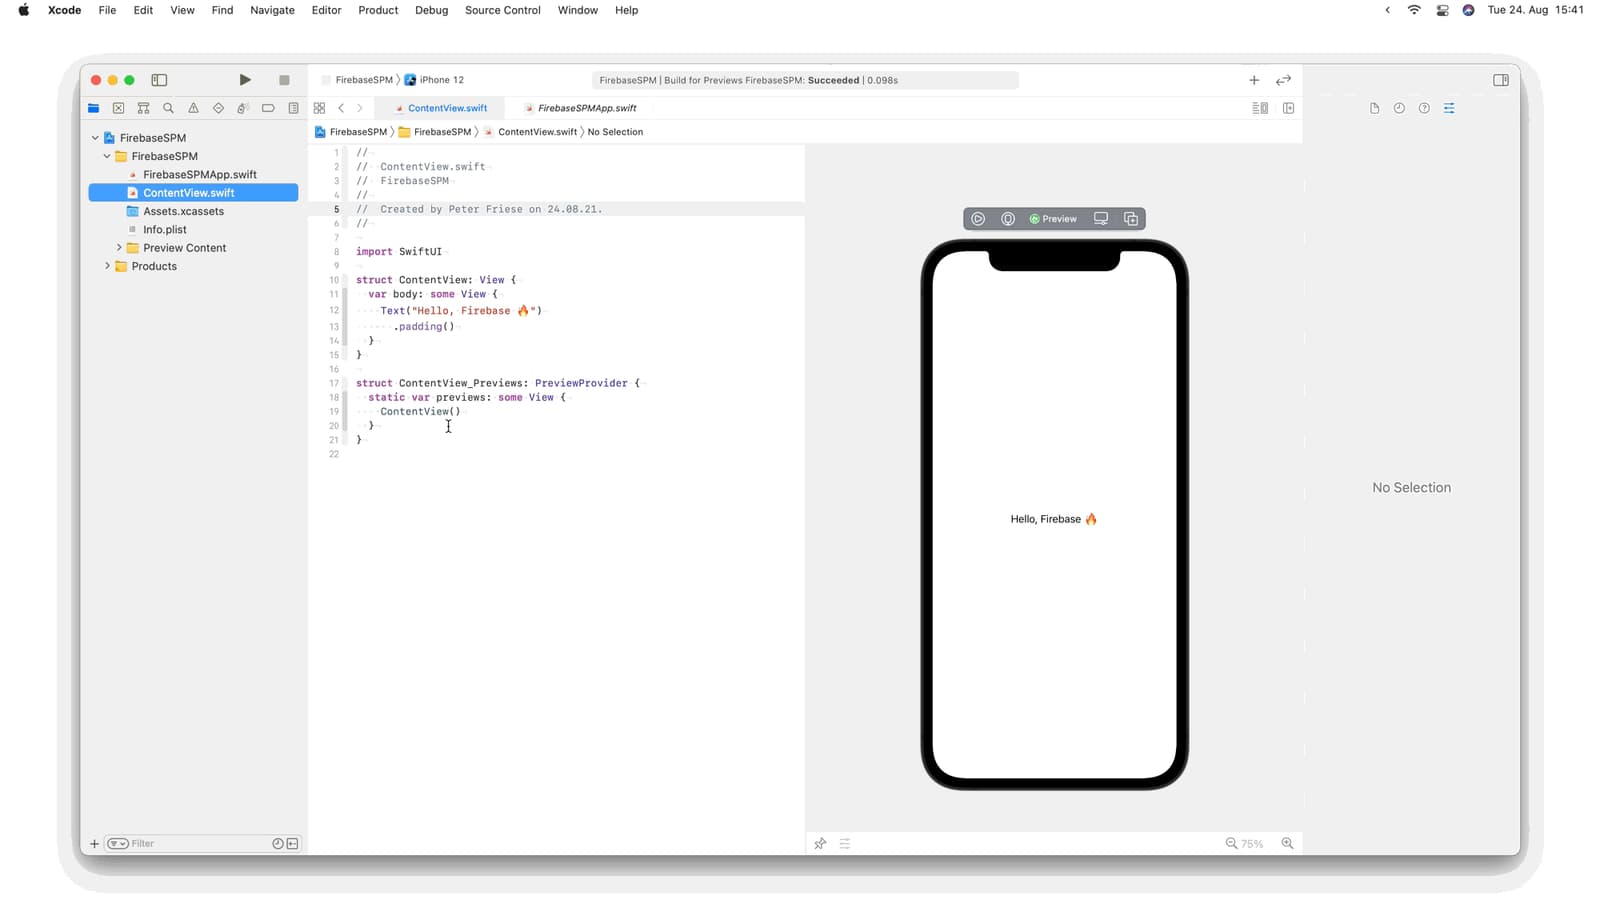Go back in editor history

point(341,108)
